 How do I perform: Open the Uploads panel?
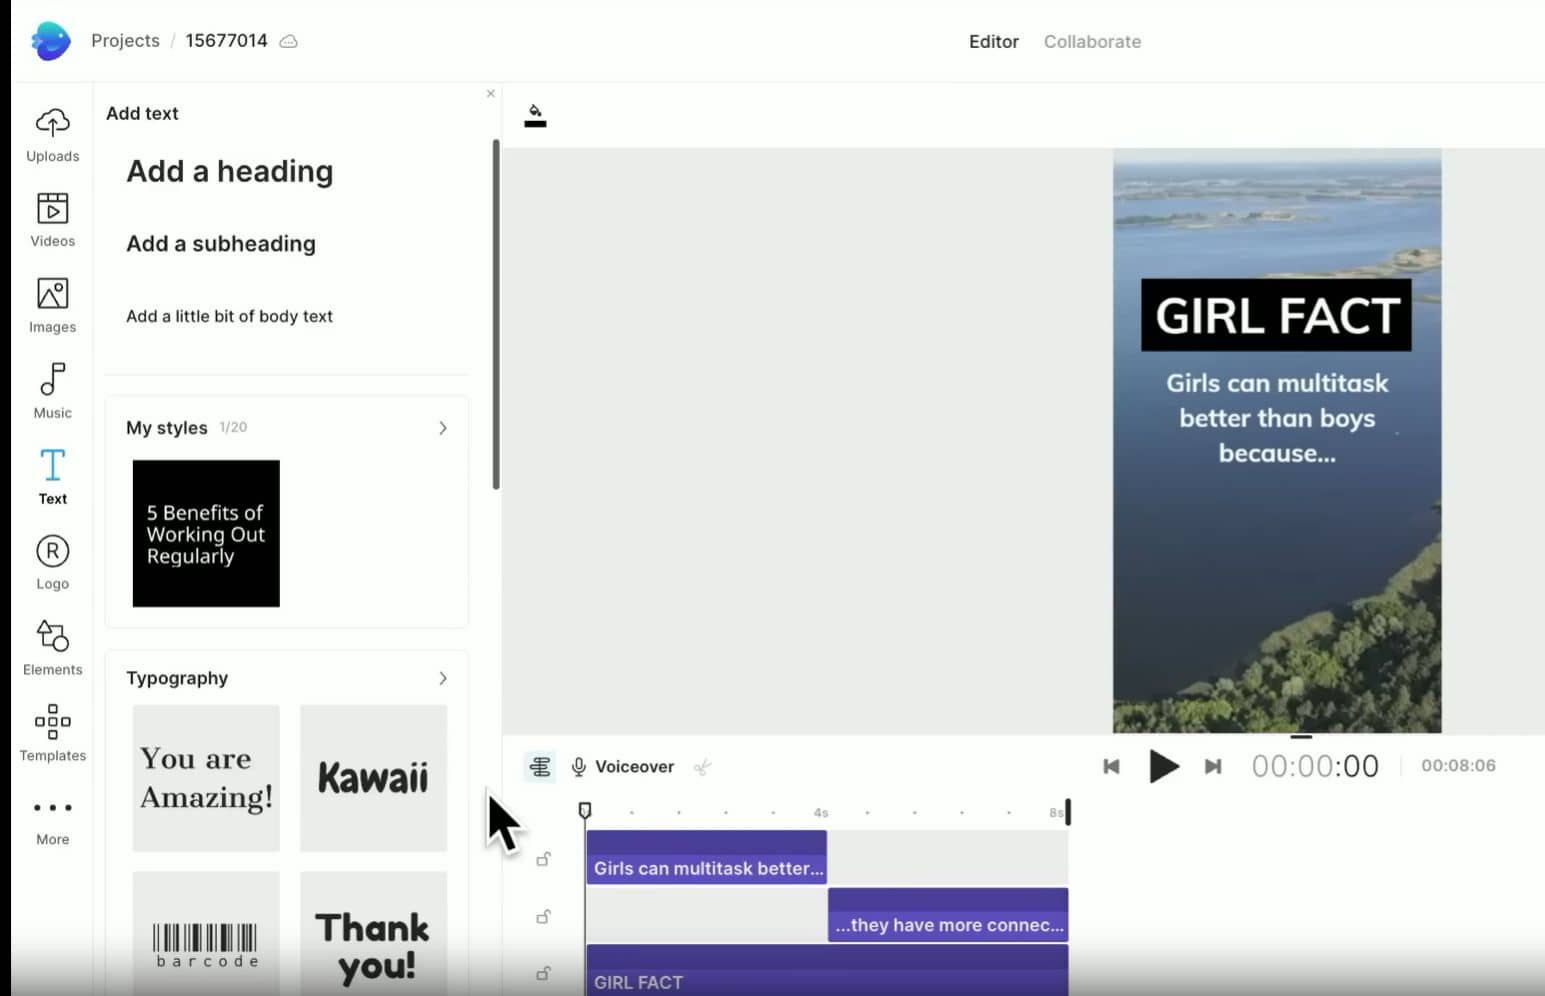52,134
